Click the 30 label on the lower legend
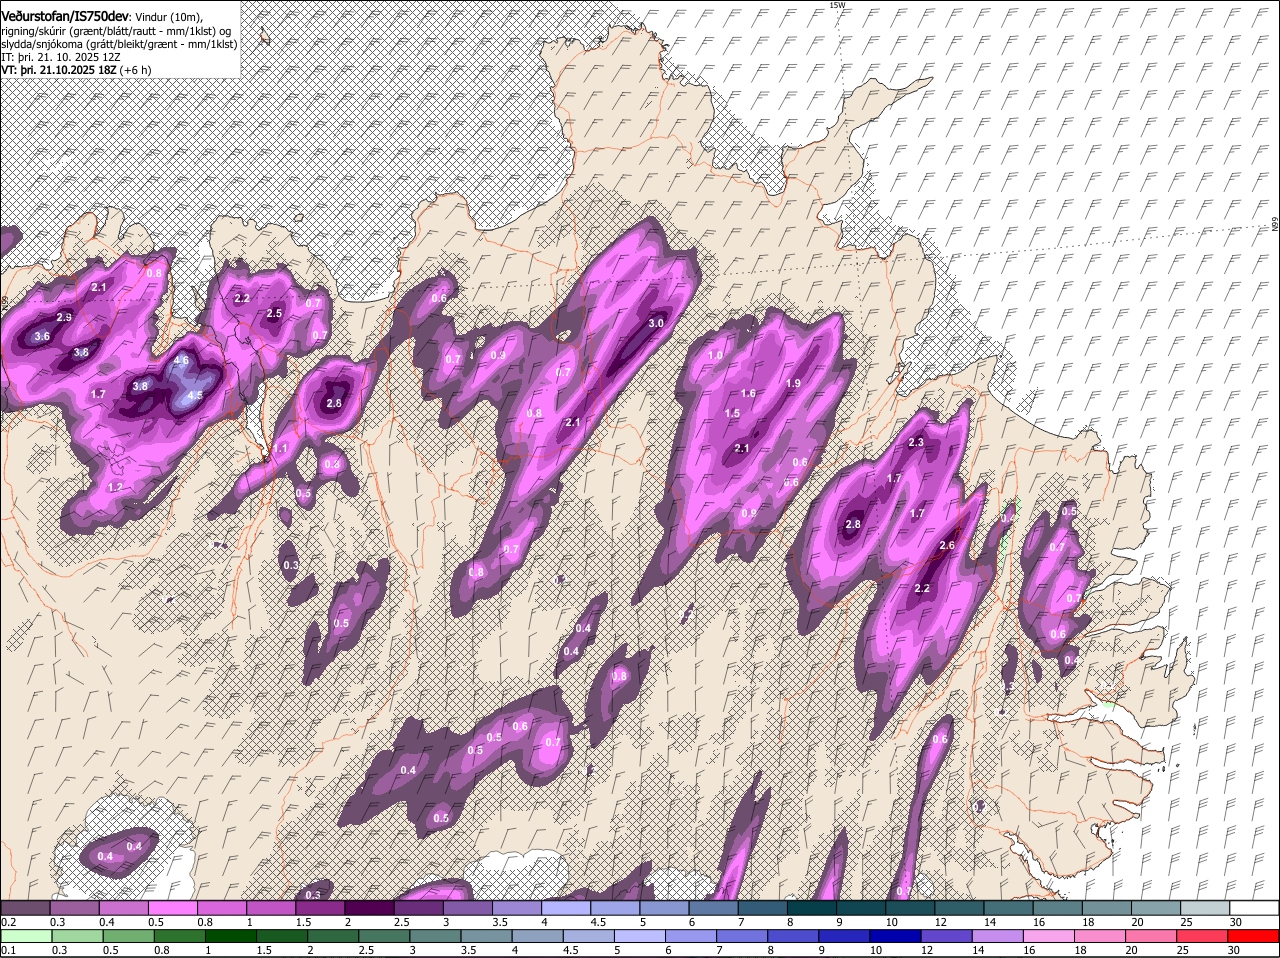Viewport: 1280px width, 958px height. [x=1233, y=950]
